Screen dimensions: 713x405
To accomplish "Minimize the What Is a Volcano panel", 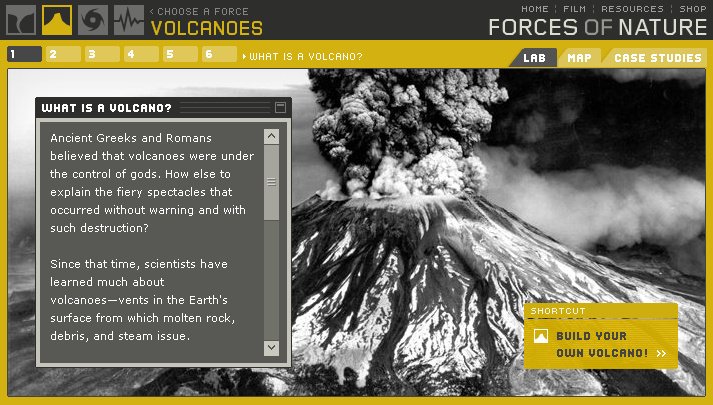I will [x=281, y=107].
